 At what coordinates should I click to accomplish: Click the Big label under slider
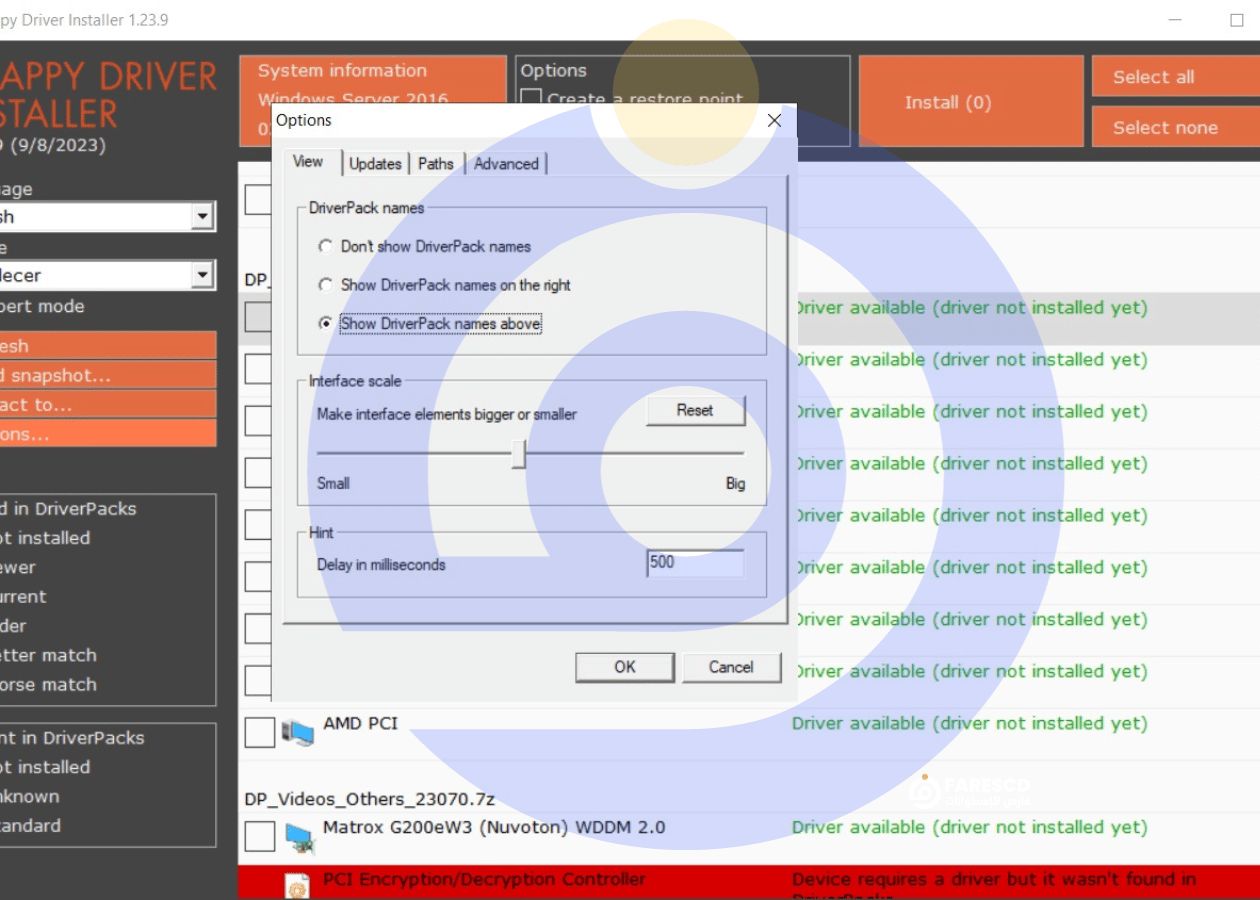coord(735,483)
